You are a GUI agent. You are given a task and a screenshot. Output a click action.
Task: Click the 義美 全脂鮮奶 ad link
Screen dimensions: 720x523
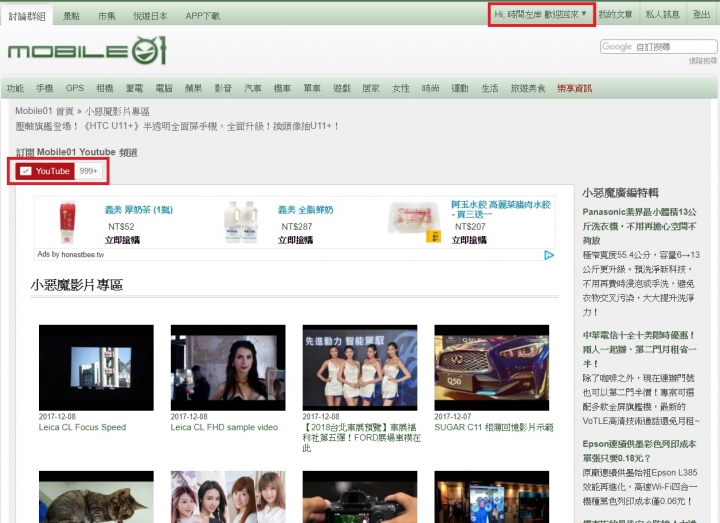(x=305, y=210)
